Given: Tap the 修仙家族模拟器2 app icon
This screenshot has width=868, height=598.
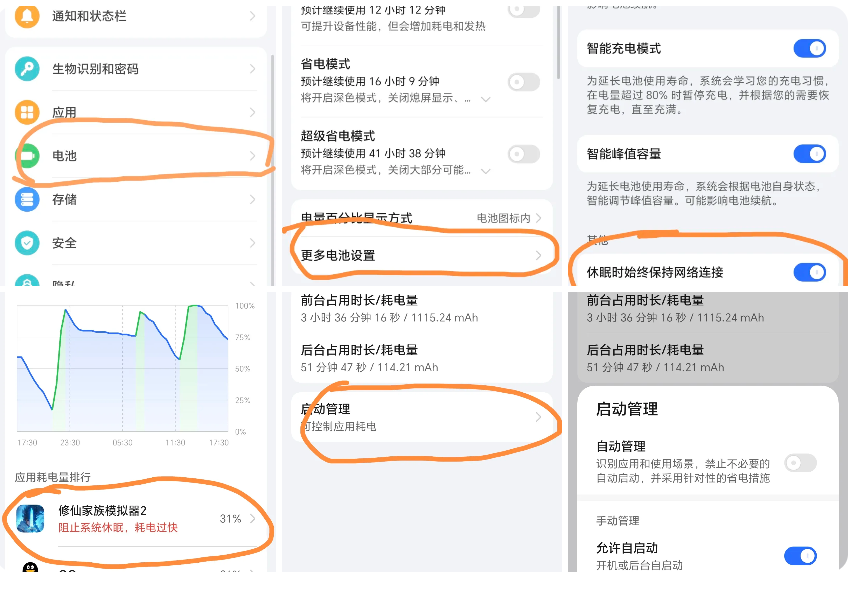Looking at the screenshot, I should (31, 518).
